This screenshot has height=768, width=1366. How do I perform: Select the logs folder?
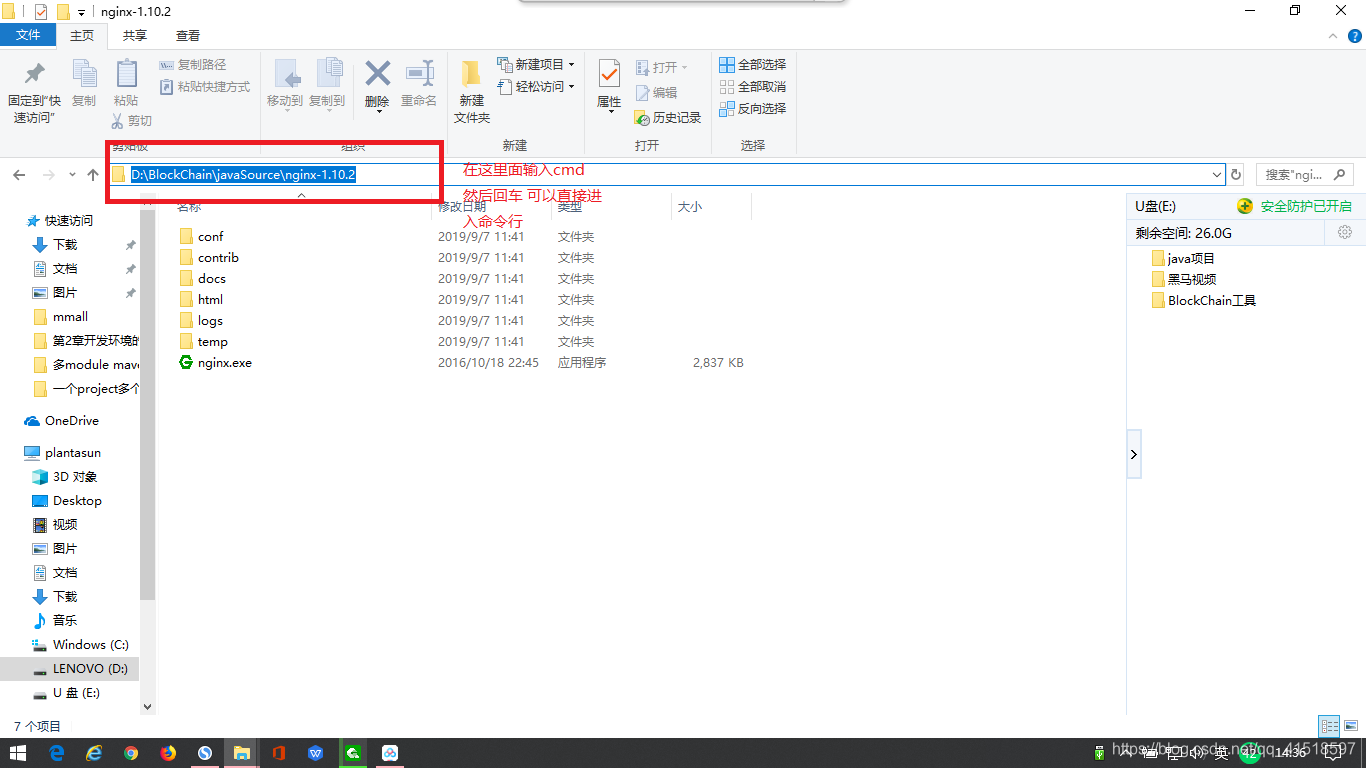(x=210, y=321)
